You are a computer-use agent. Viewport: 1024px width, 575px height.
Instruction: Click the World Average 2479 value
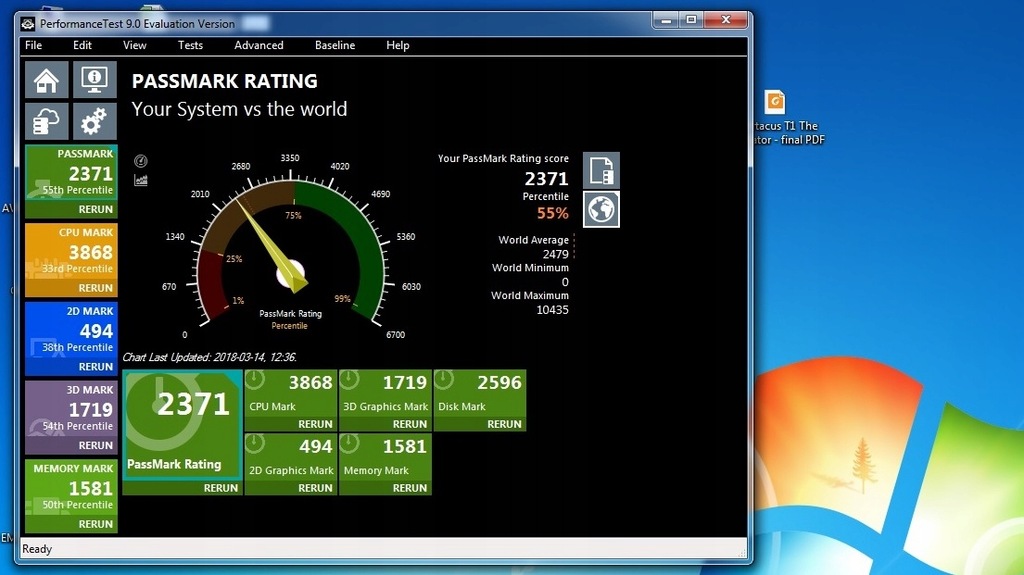click(556, 254)
